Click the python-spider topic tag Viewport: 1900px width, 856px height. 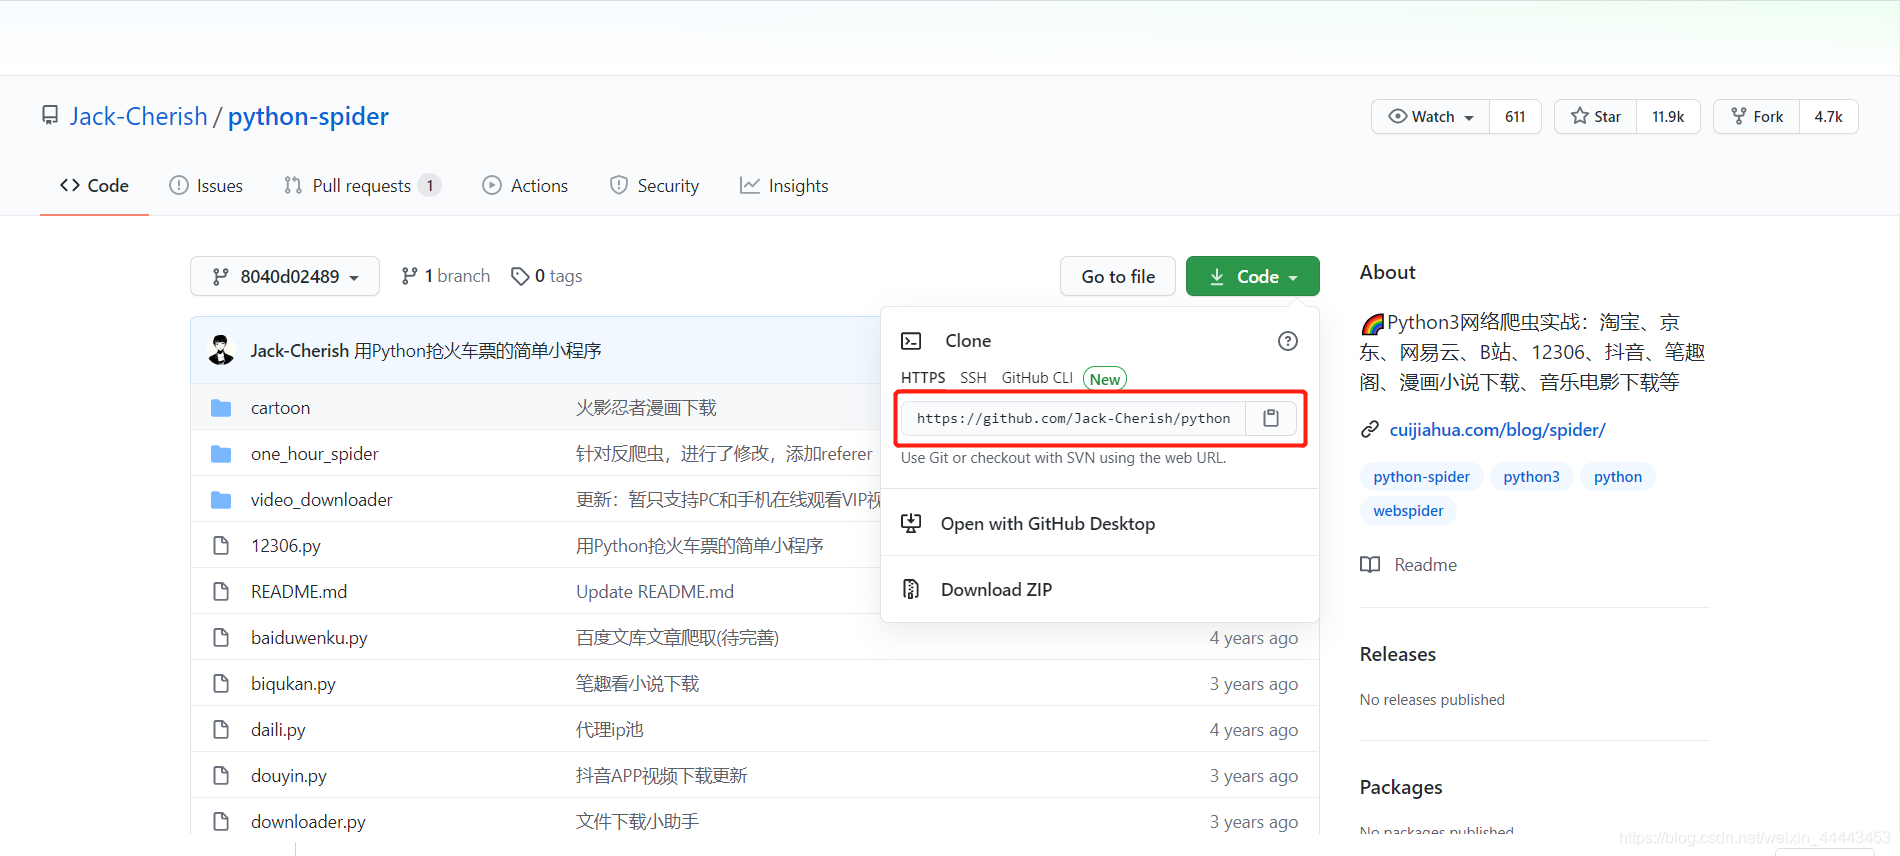pos(1421,477)
